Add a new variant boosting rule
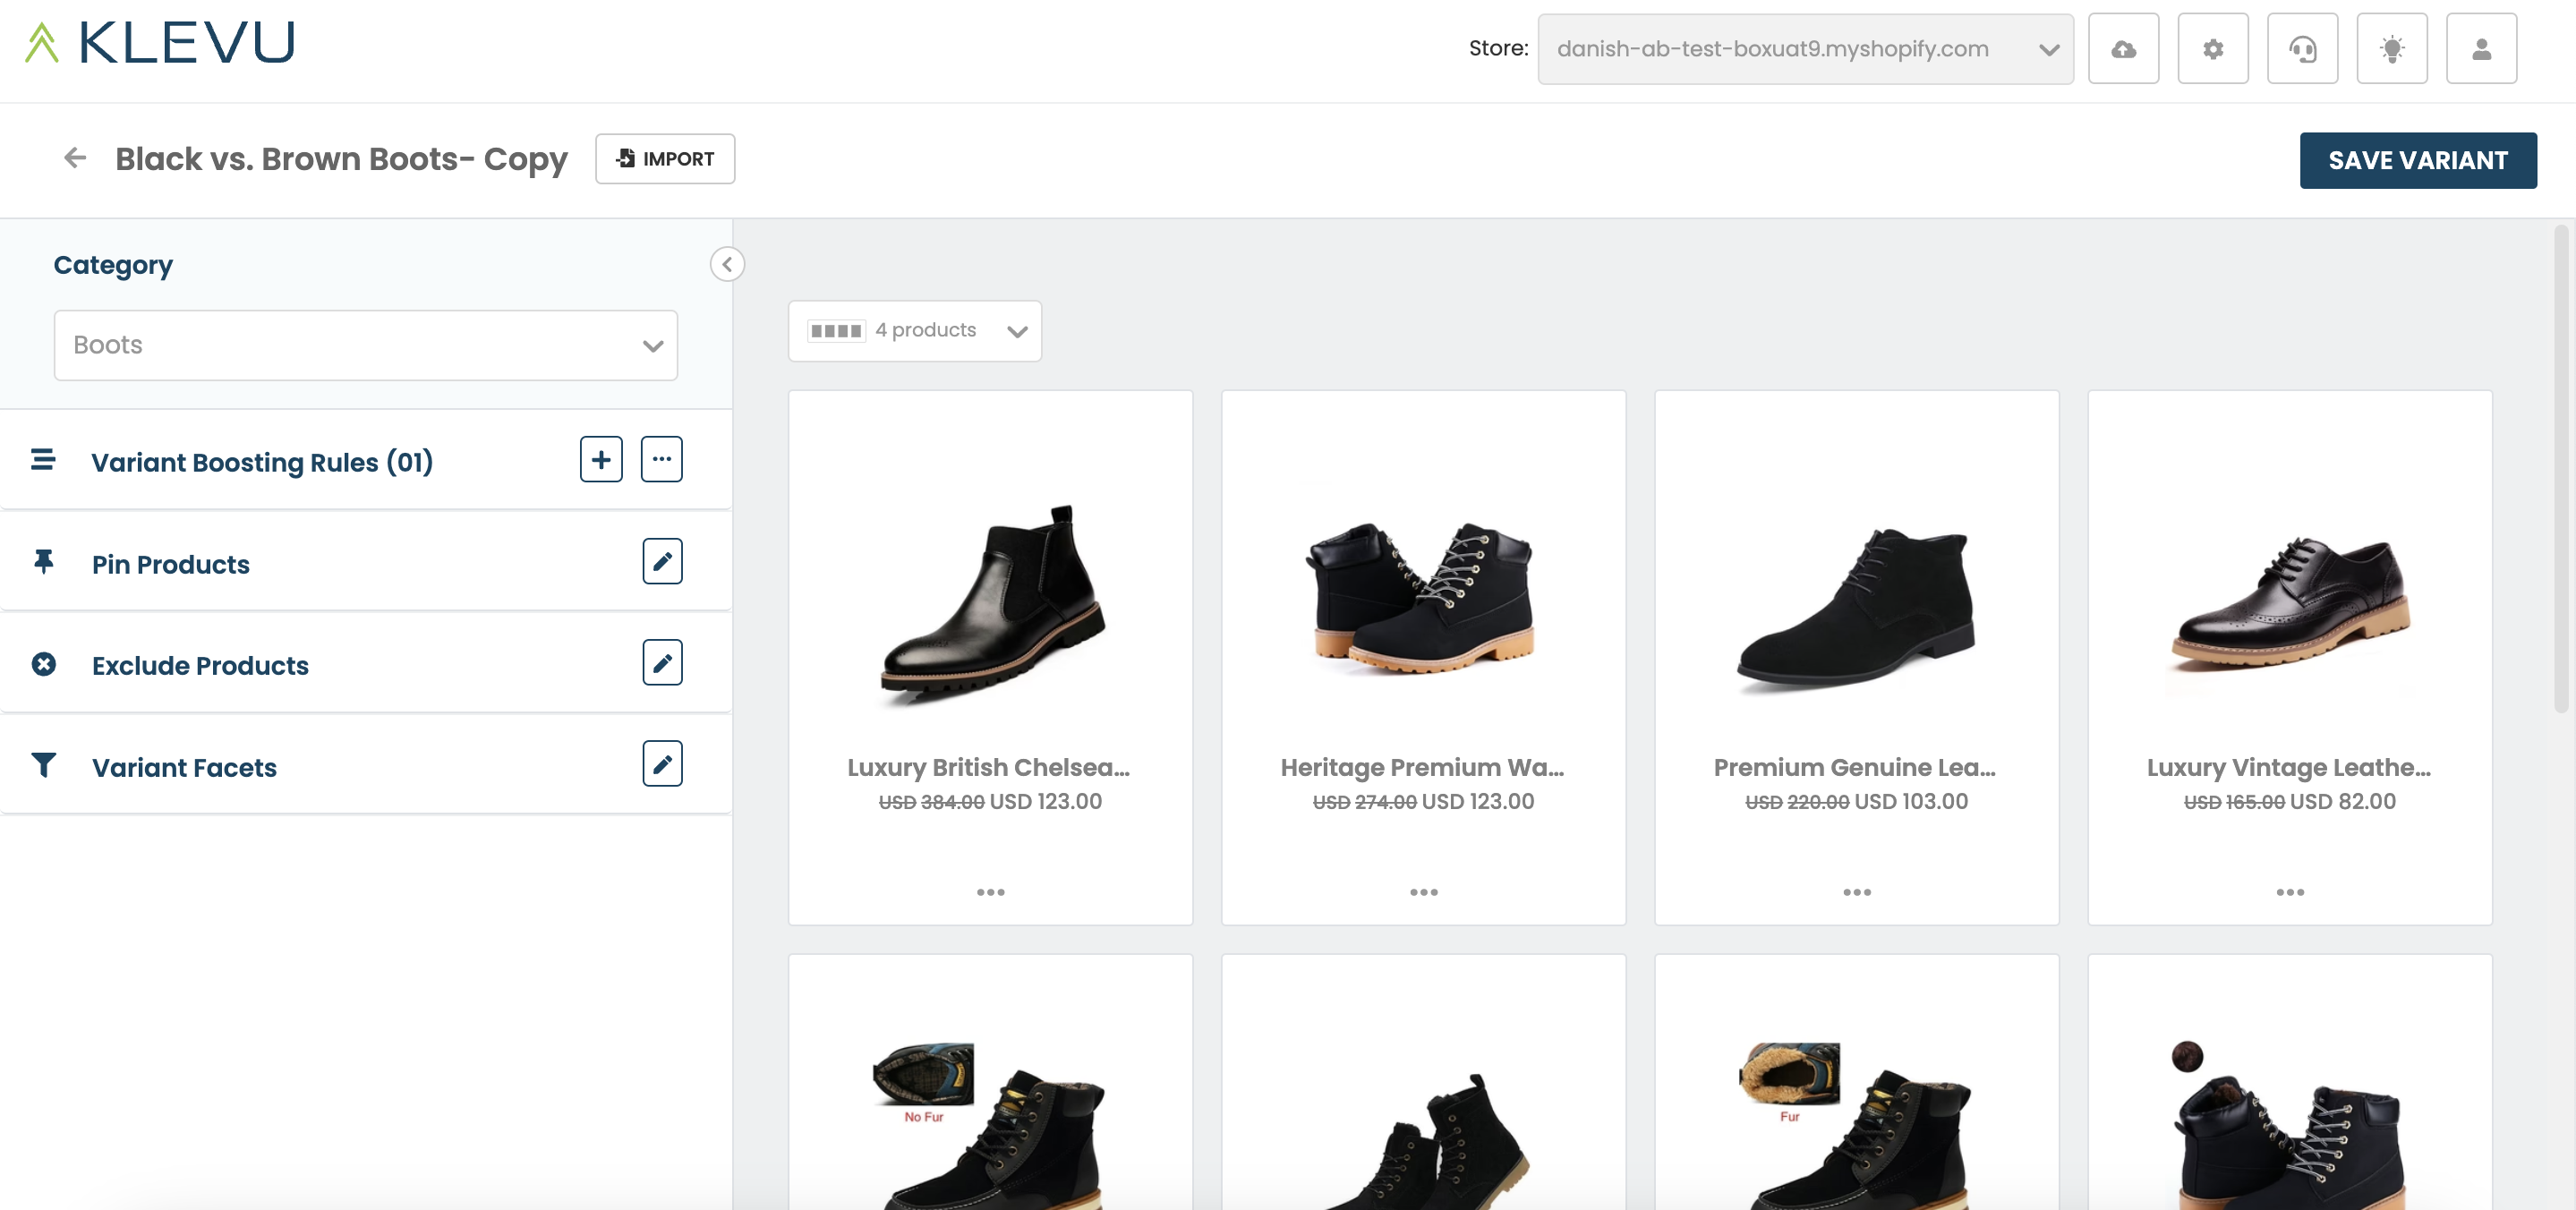The height and width of the screenshot is (1210, 2576). click(x=601, y=459)
